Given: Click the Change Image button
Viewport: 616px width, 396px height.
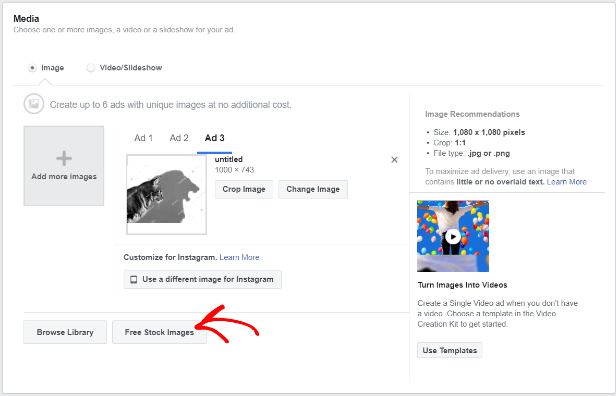Looking at the screenshot, I should 313,189.
